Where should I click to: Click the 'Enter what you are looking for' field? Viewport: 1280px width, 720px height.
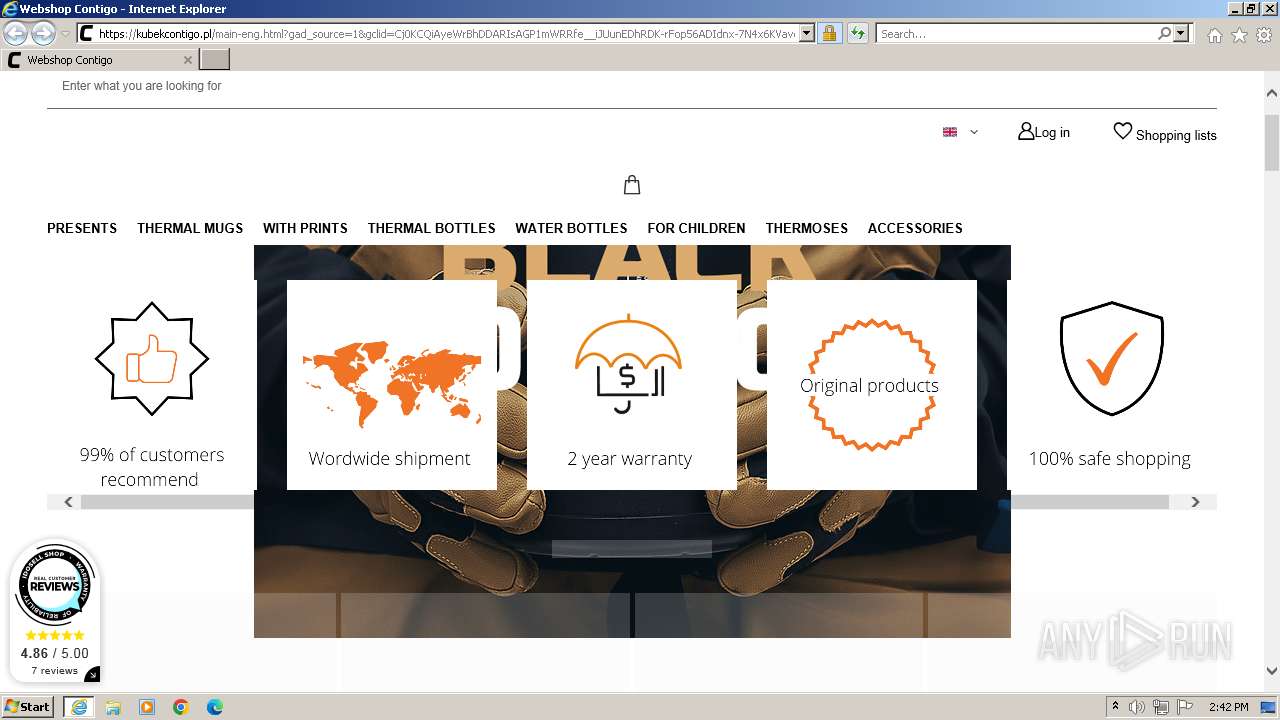[x=632, y=86]
